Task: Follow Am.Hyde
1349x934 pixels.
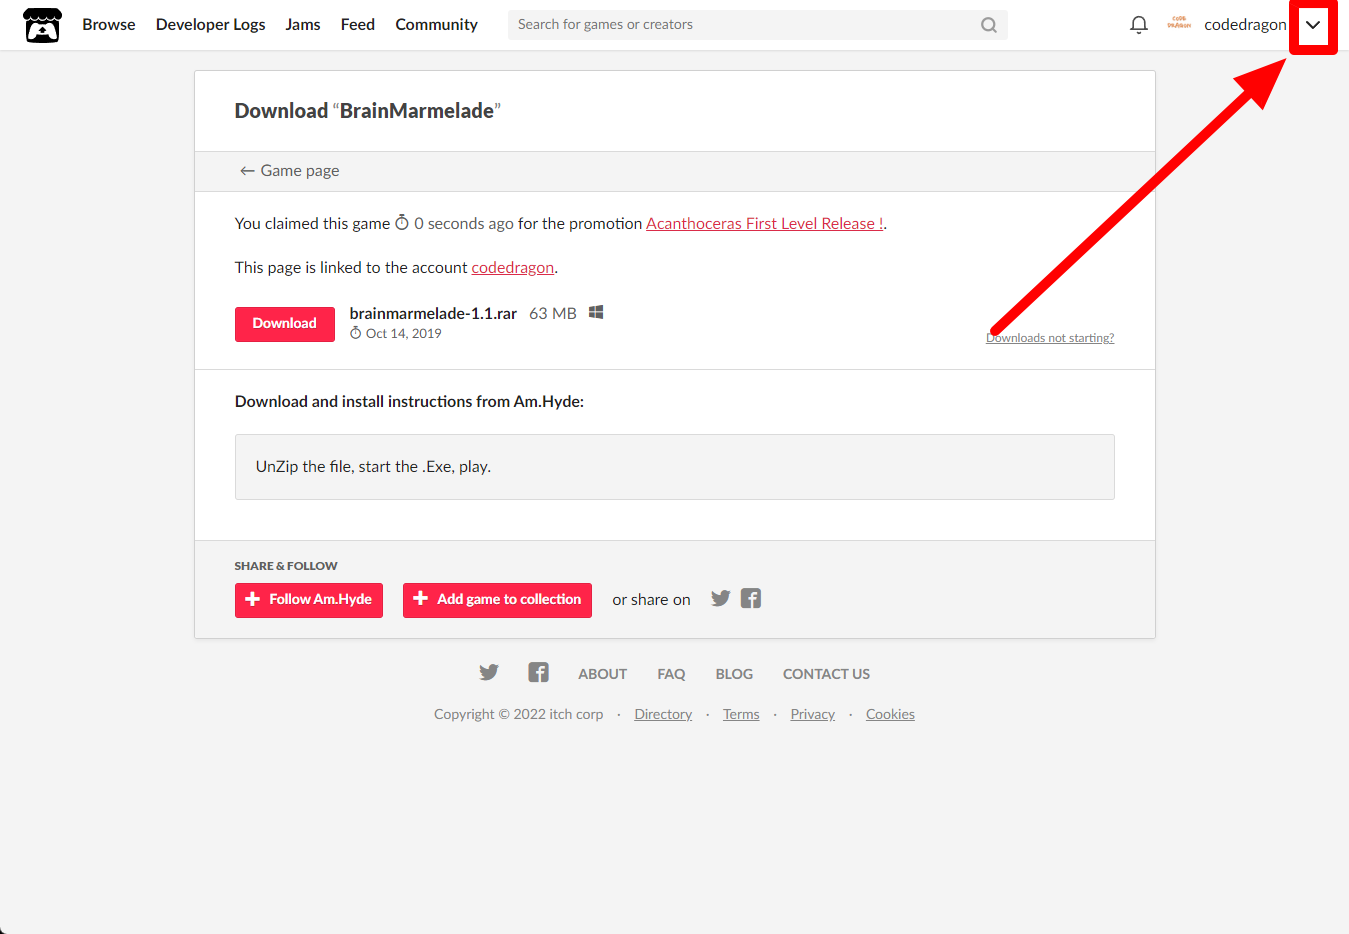Action: pos(309,600)
